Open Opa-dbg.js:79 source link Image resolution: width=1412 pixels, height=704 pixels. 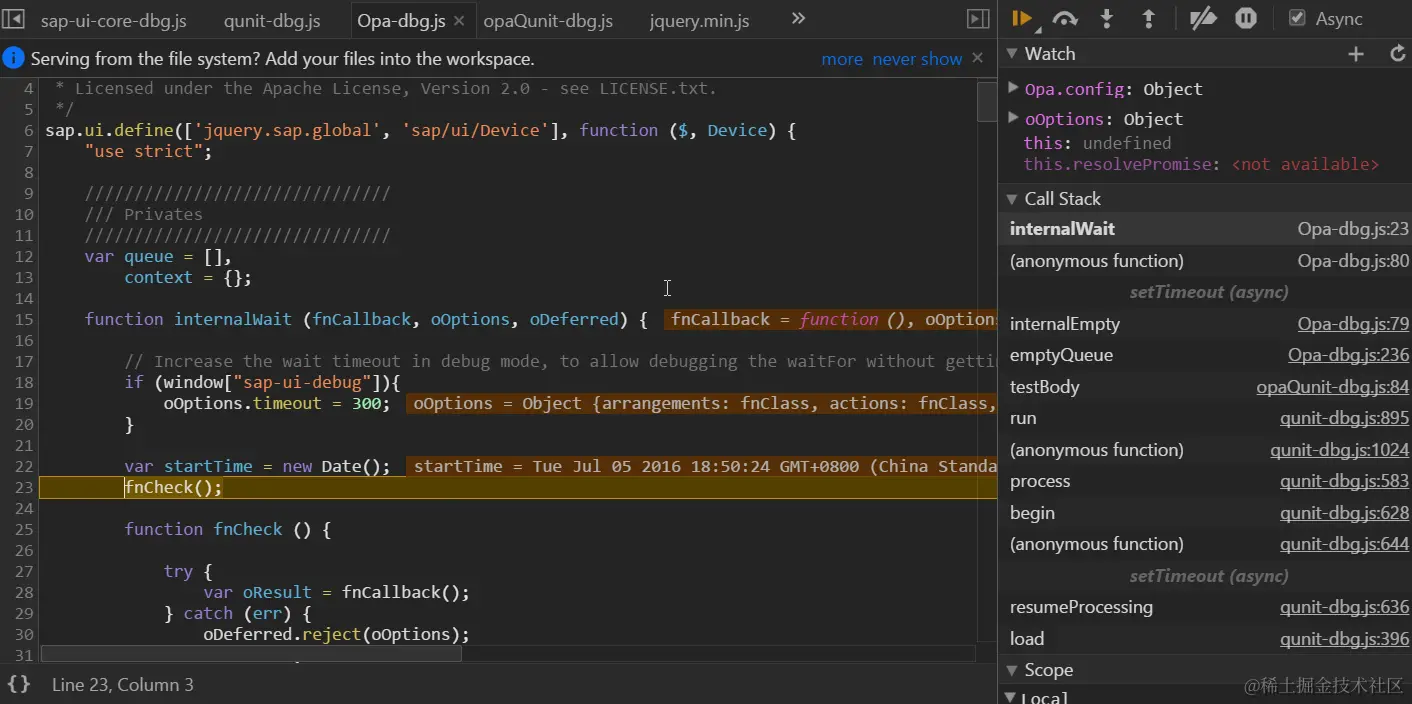pyautogui.click(x=1353, y=324)
